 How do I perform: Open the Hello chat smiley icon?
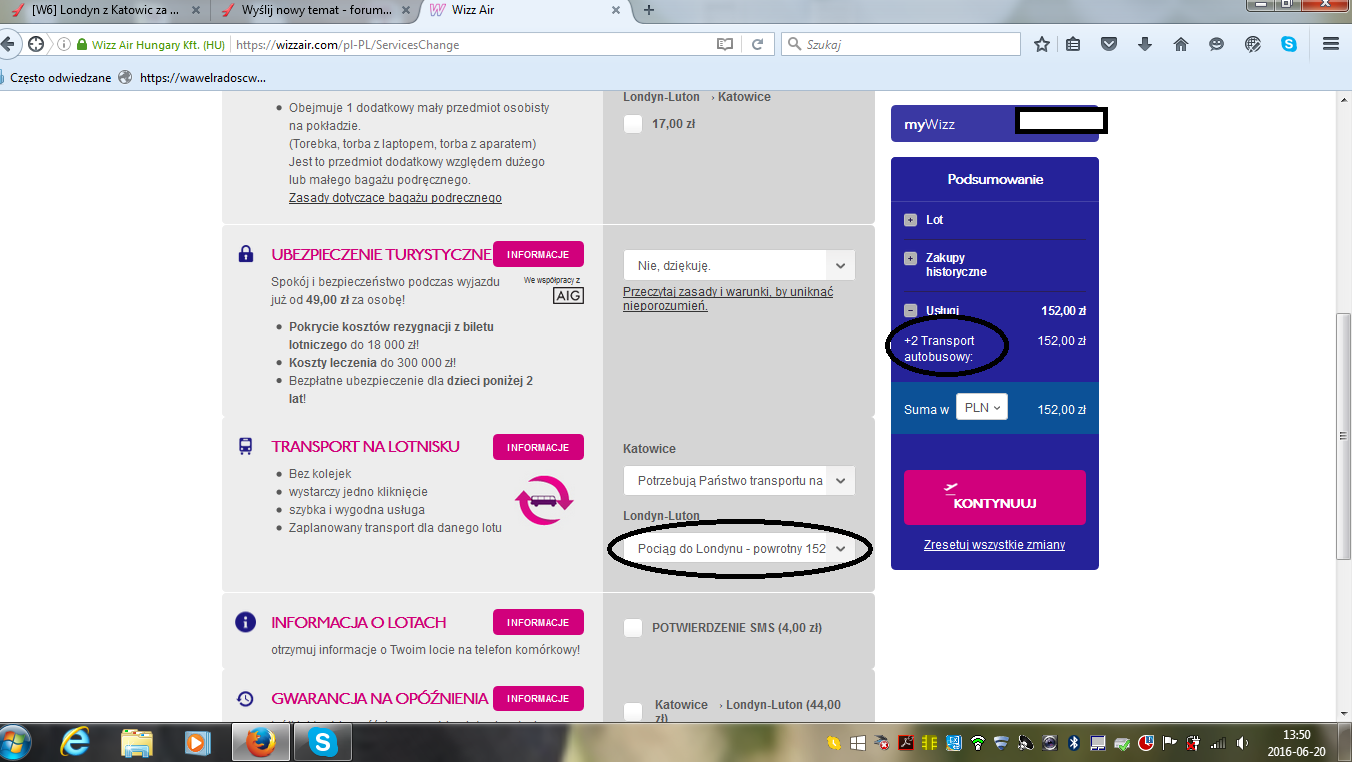click(1216, 44)
